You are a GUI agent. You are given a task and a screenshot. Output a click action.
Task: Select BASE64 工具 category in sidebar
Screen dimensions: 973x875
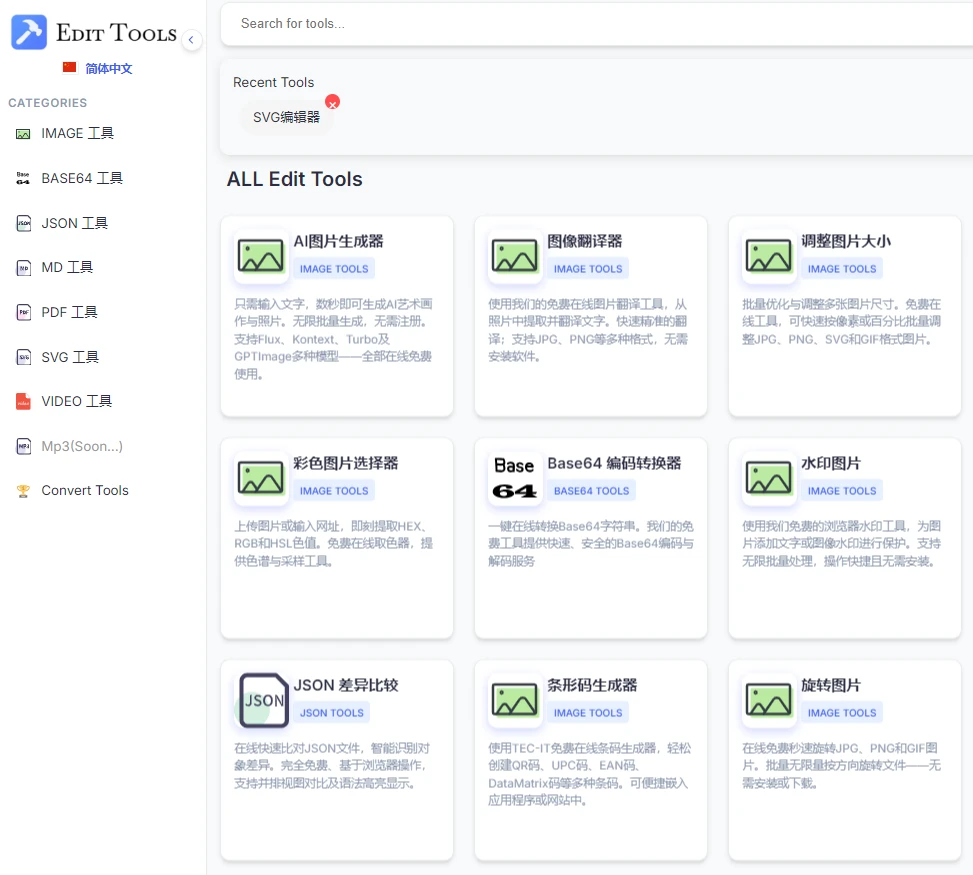pos(81,178)
